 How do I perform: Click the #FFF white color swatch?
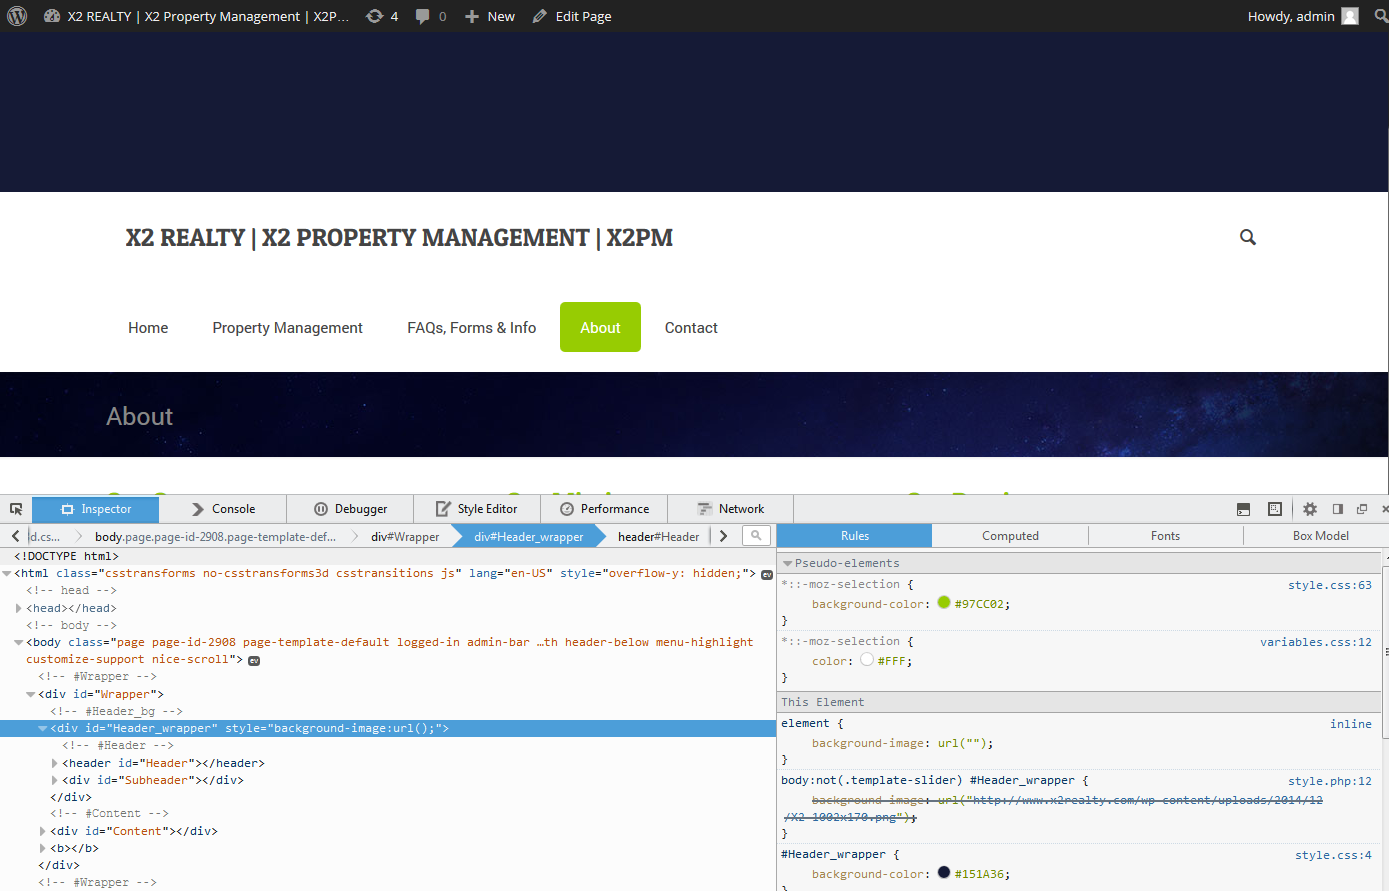(x=867, y=660)
